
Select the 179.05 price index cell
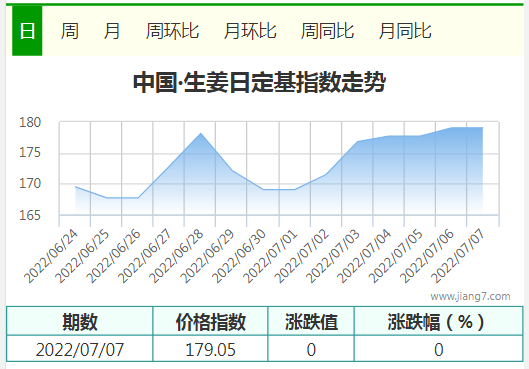click(x=210, y=349)
